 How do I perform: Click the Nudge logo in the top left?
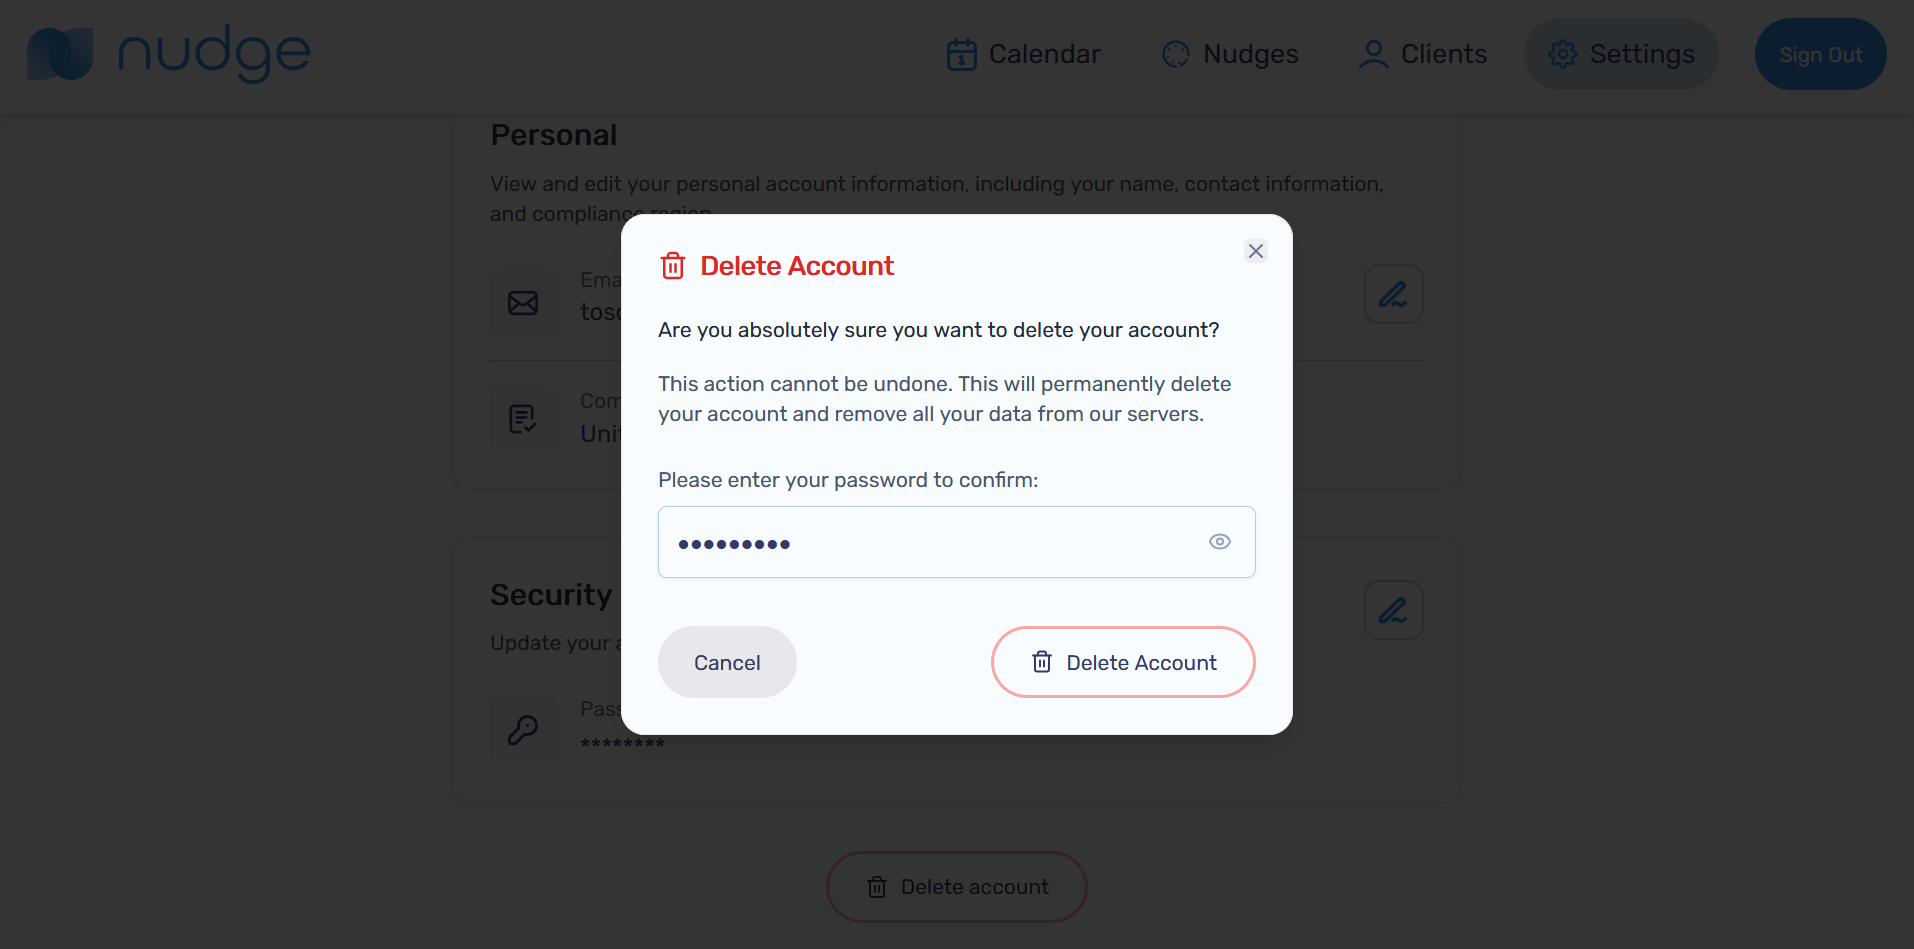point(168,53)
